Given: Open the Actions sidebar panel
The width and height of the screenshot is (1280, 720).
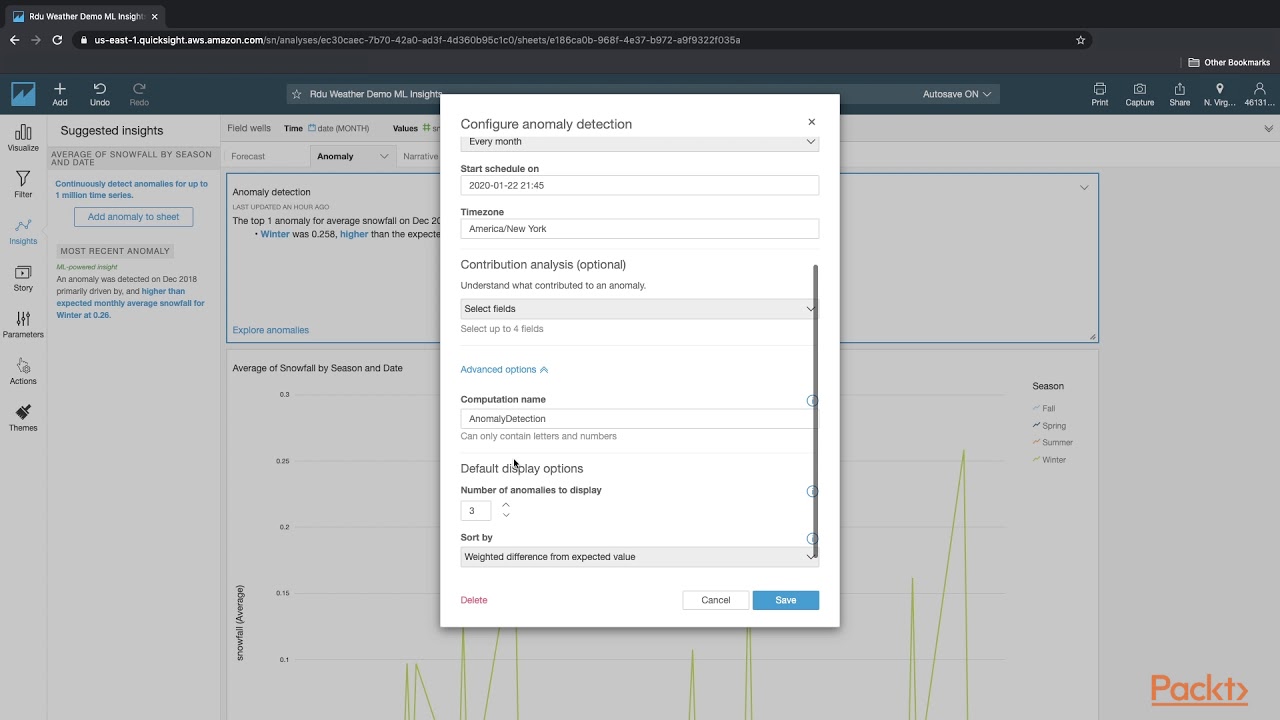Looking at the screenshot, I should [23, 371].
